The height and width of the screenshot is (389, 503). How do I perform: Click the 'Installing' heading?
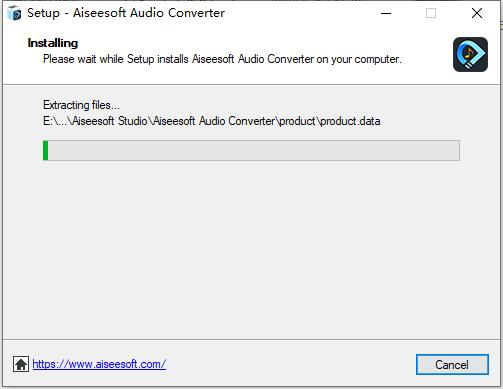53,43
